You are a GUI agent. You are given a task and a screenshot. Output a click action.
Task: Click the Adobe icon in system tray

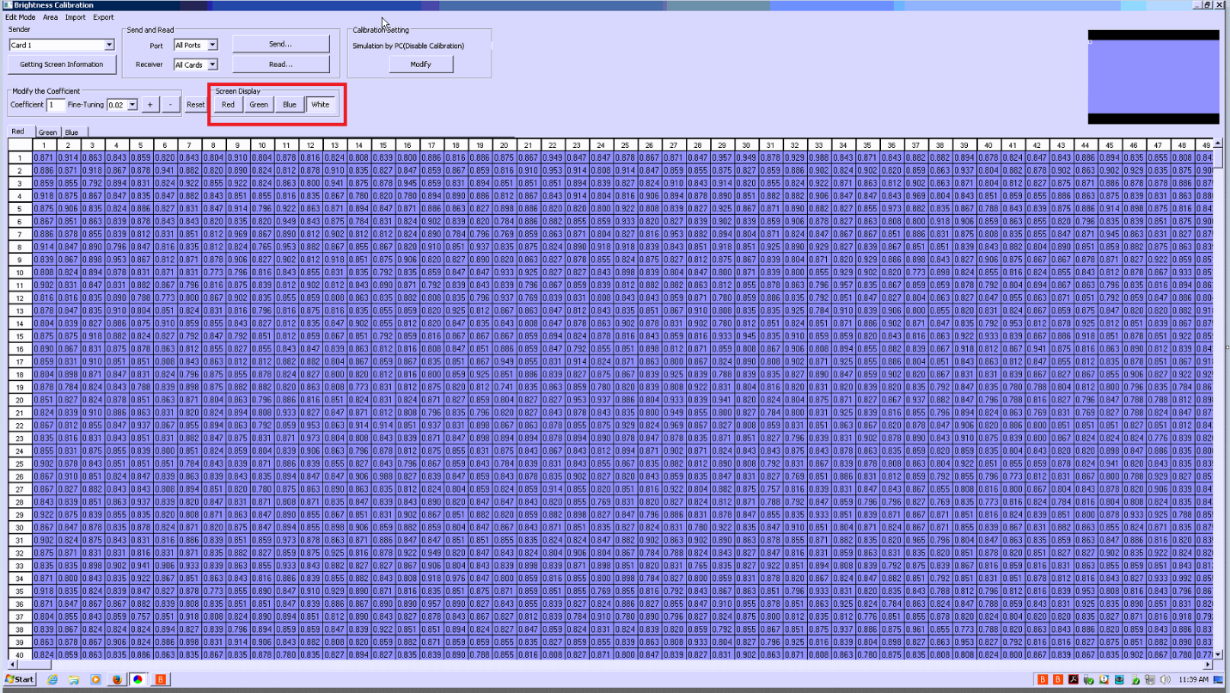tap(1071, 679)
